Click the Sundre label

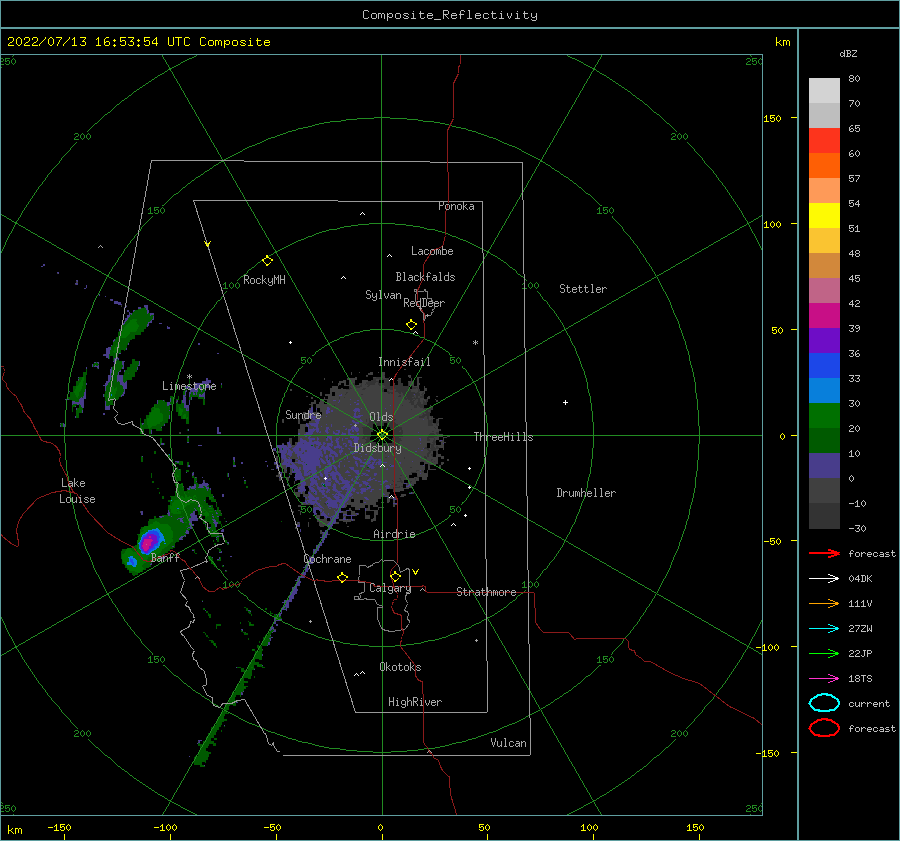[303, 414]
